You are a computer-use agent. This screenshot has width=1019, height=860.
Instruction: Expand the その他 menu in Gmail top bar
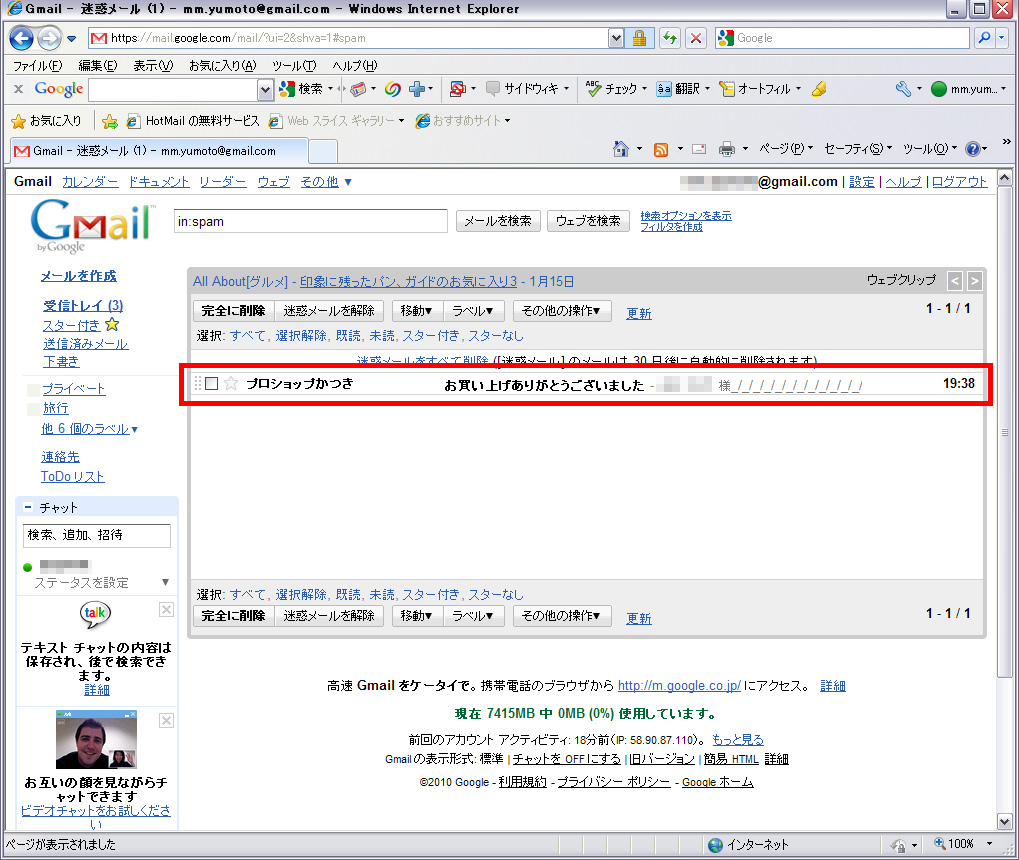pyautogui.click(x=326, y=182)
